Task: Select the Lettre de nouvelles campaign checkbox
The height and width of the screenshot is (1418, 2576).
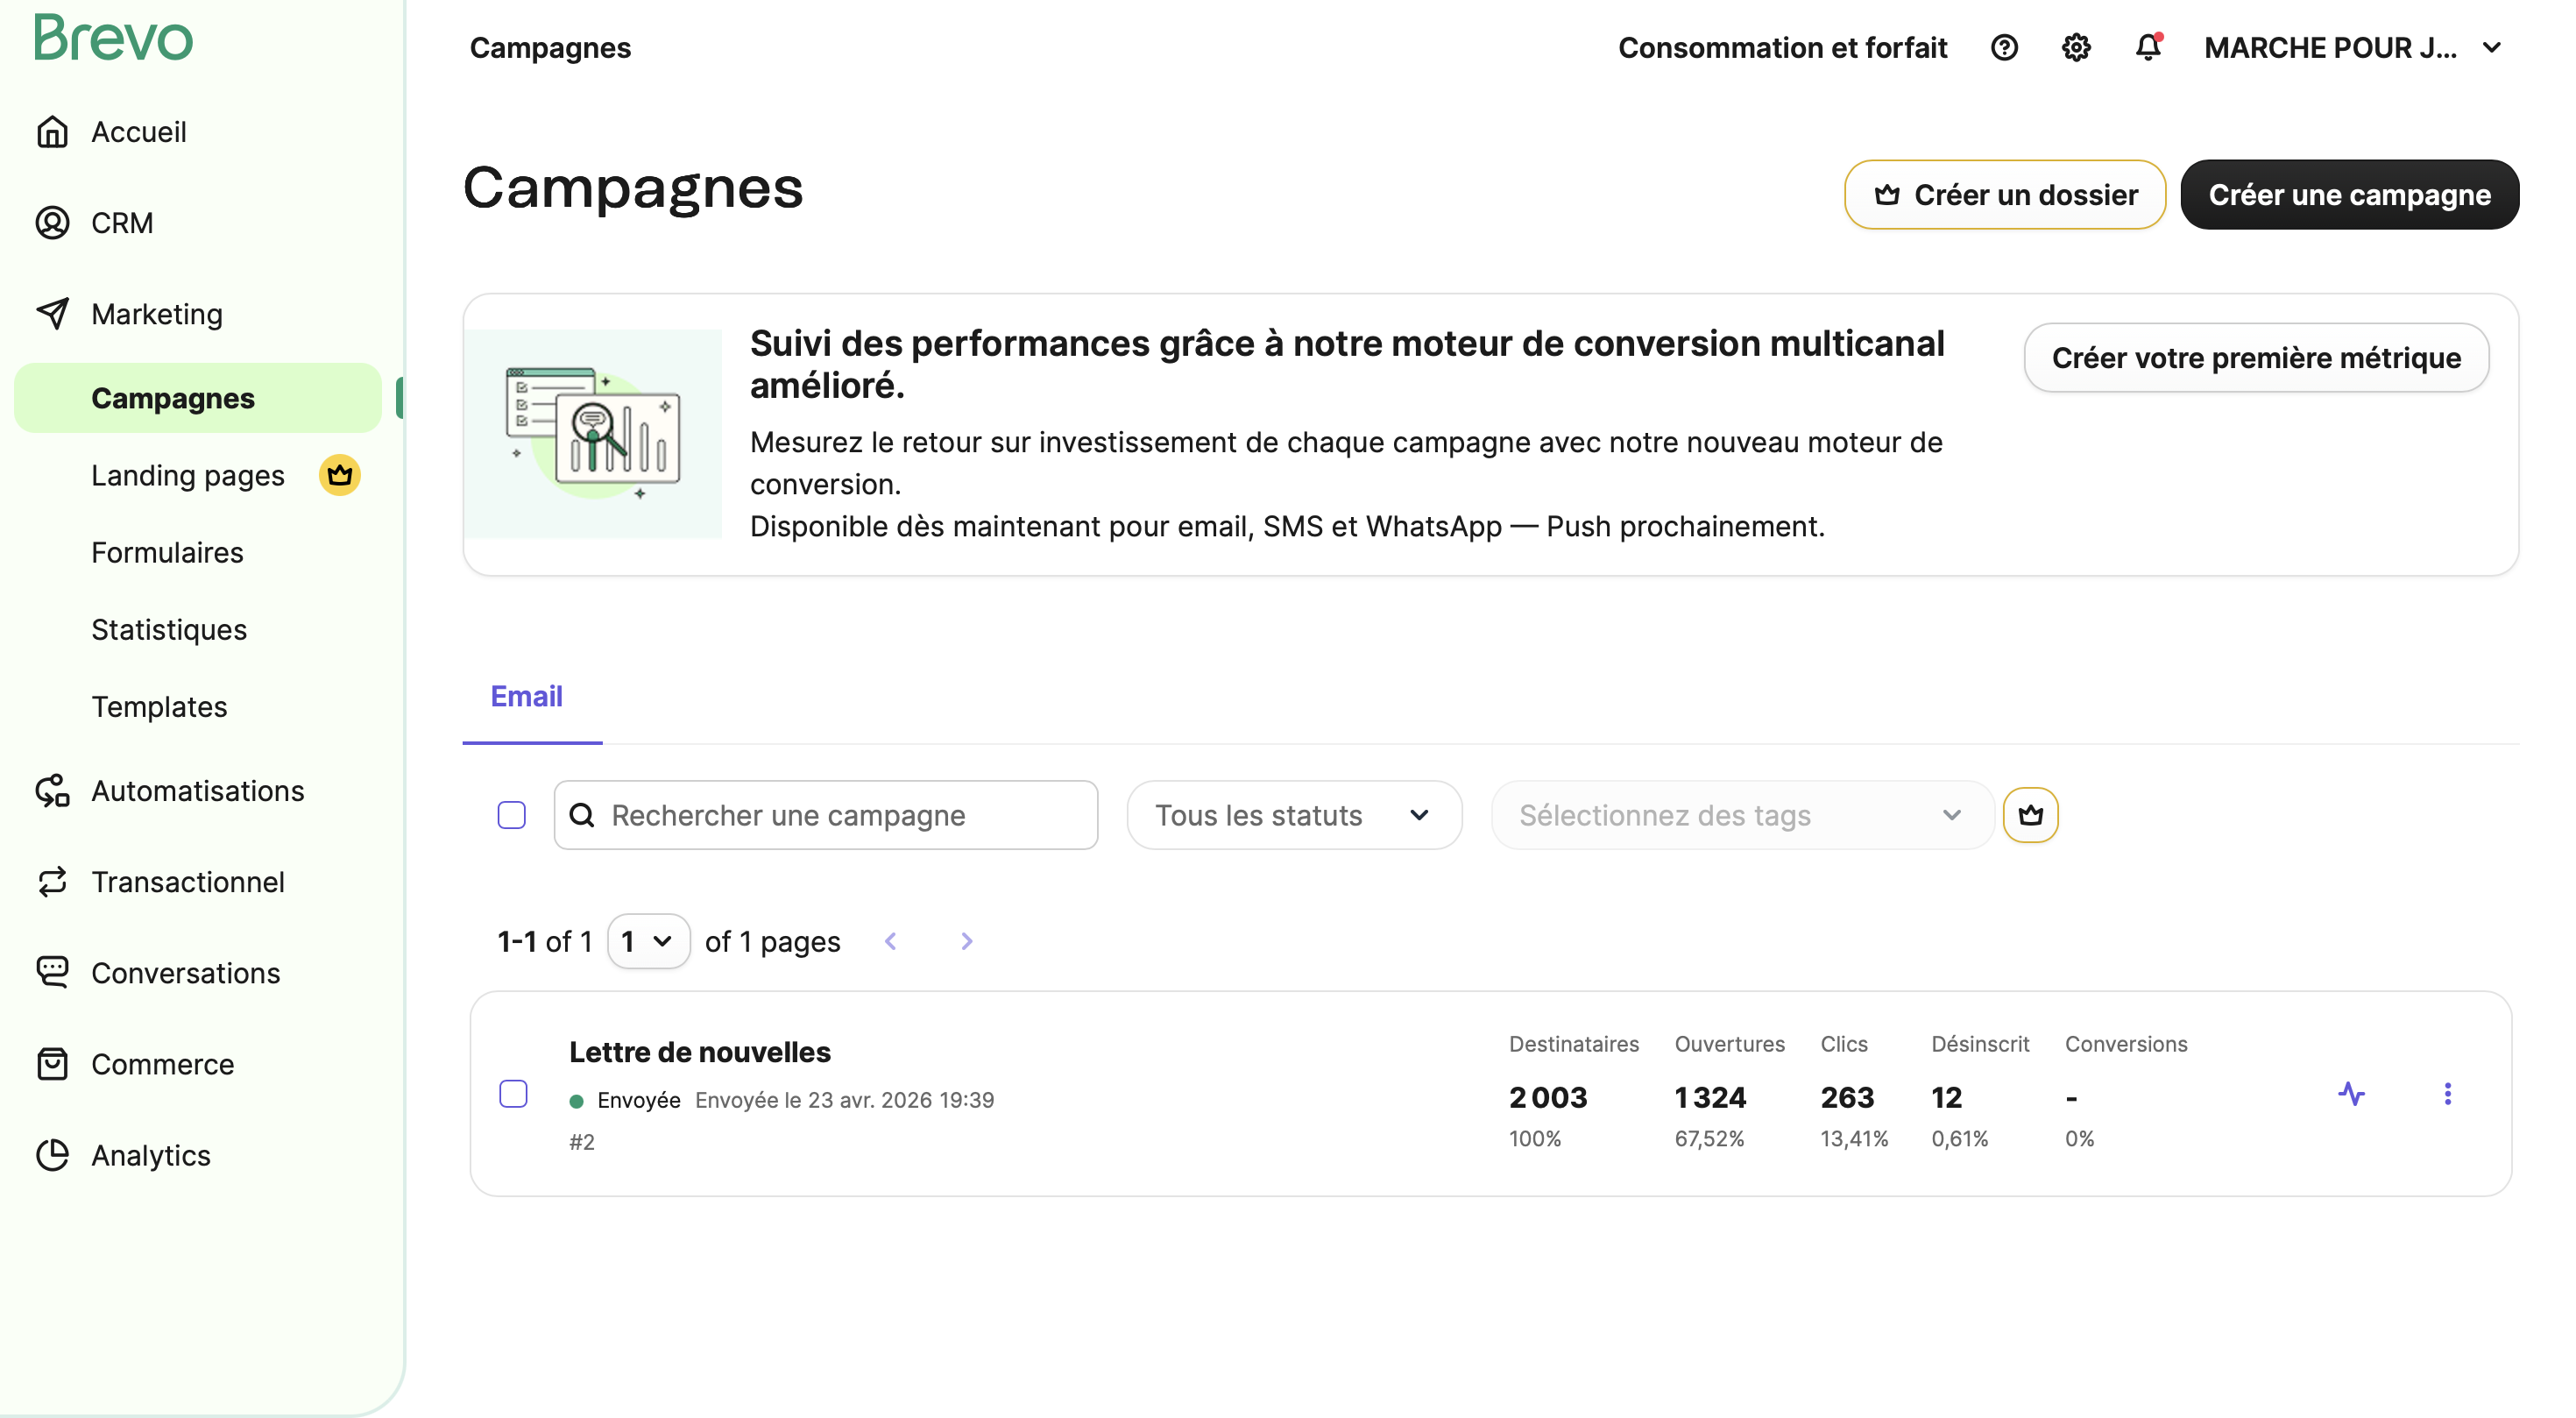Action: pos(513,1094)
